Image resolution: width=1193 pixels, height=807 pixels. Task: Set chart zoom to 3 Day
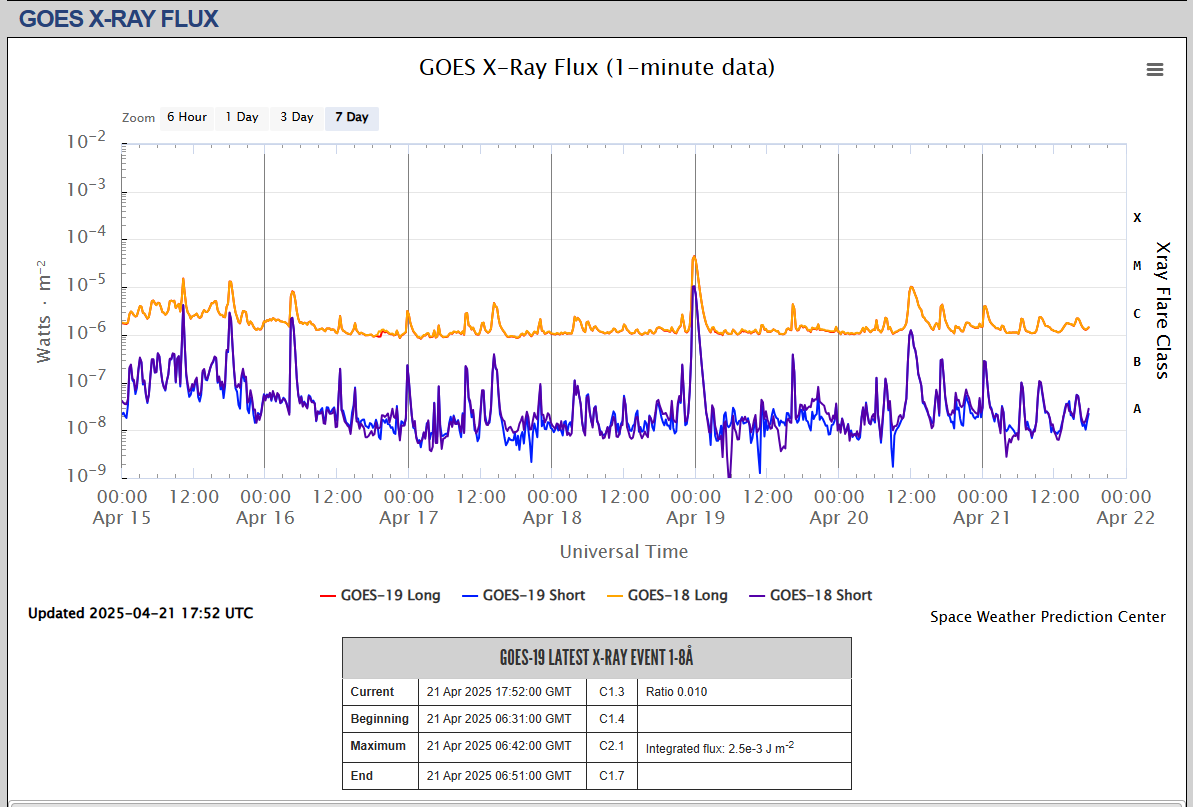coord(296,118)
